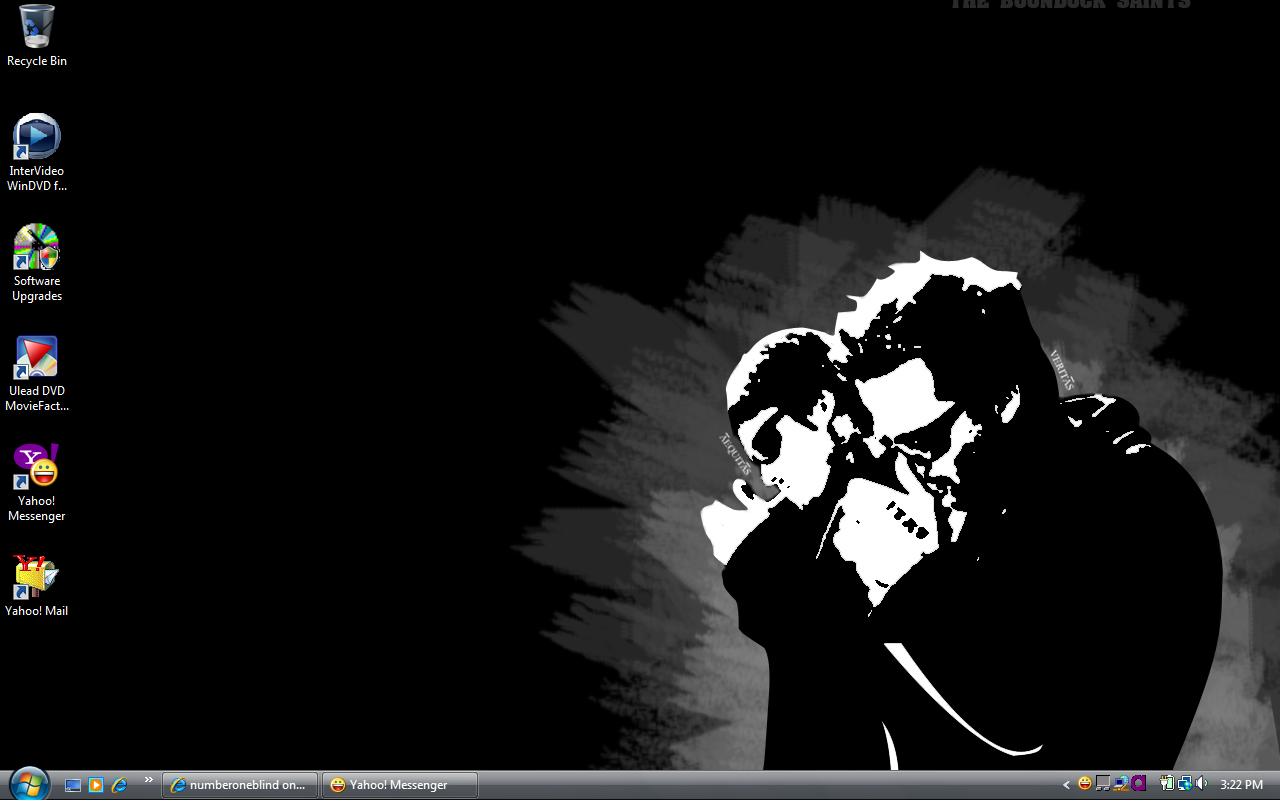The width and height of the screenshot is (1280, 801).
Task: Open the battery power plug tray icon
Action: [x=1166, y=784]
